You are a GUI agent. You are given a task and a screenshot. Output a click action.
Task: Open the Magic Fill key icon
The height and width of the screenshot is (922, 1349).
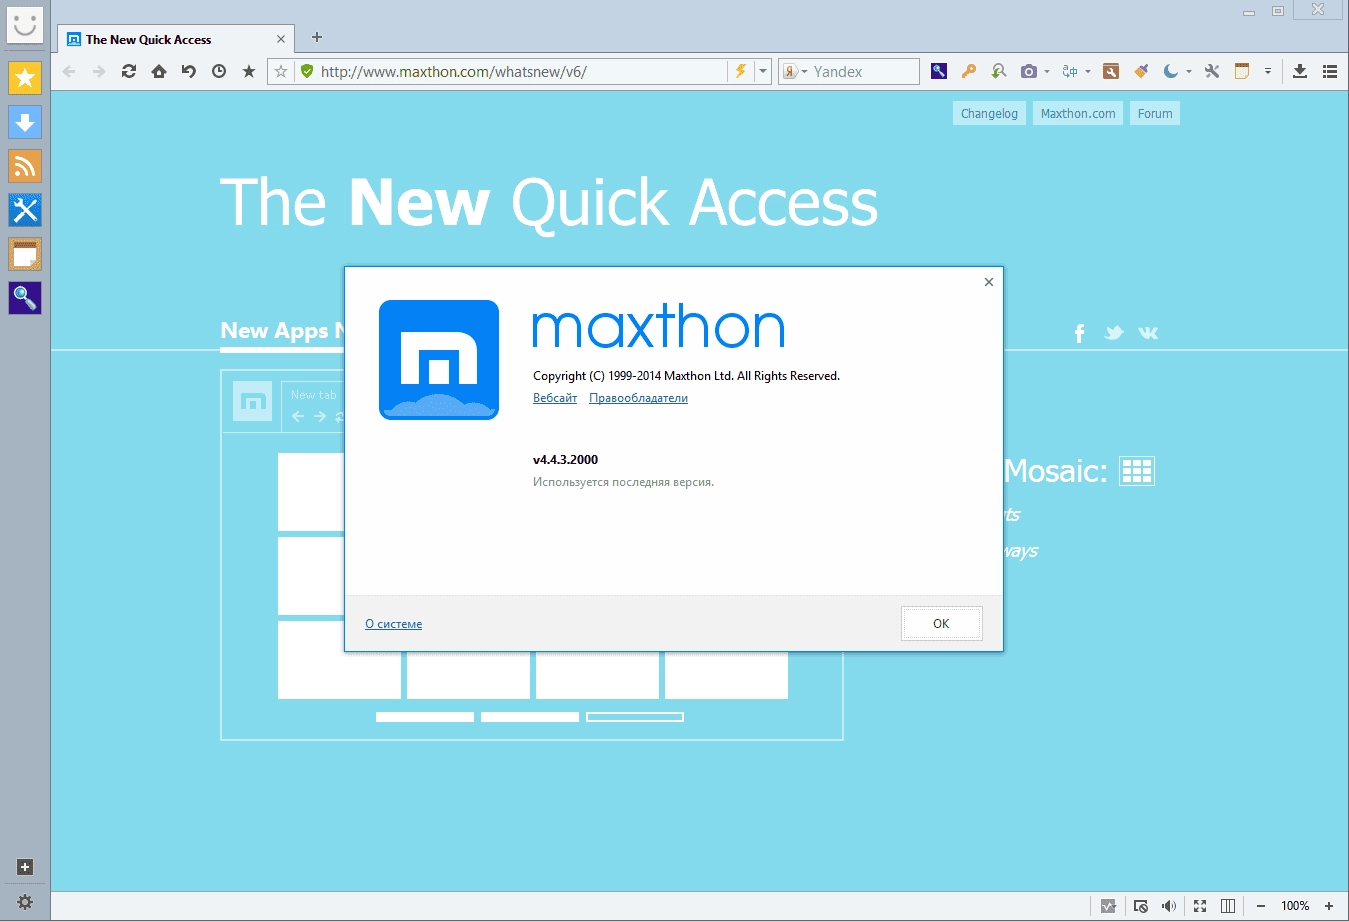tap(968, 71)
